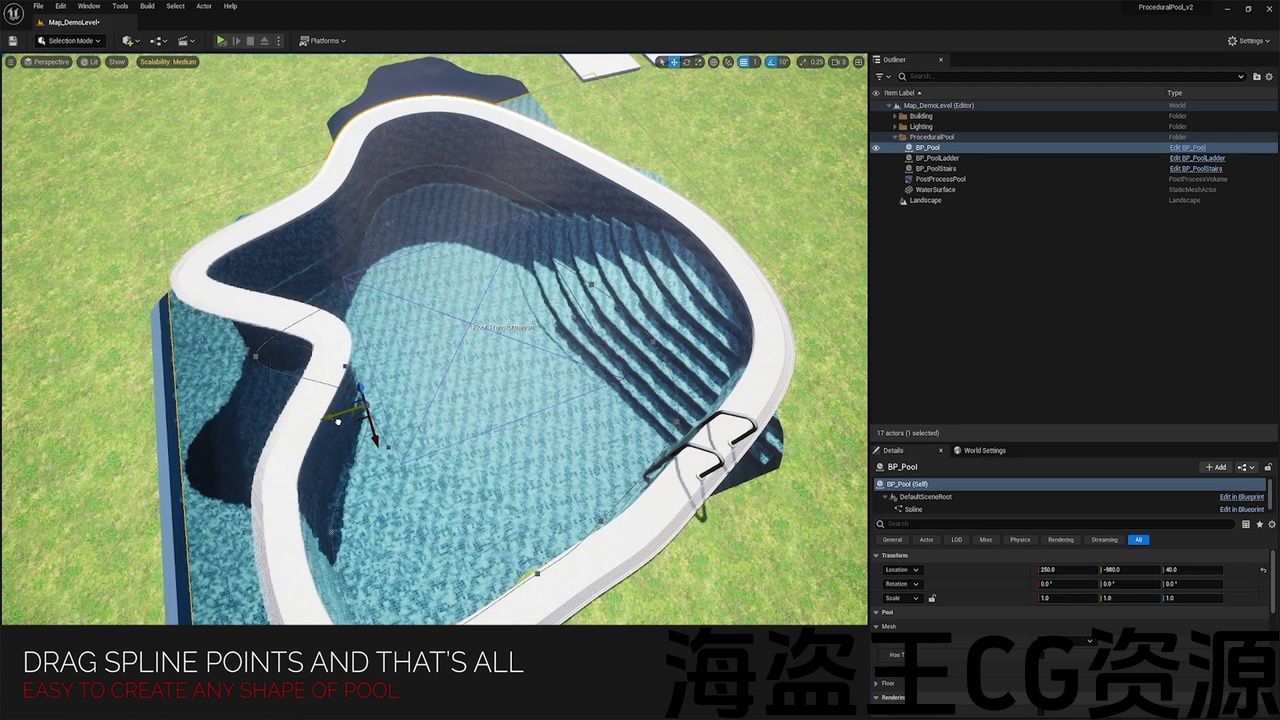This screenshot has width=1280, height=720.
Task: Select the Rendering filter in the Details panel
Action: tap(1060, 540)
